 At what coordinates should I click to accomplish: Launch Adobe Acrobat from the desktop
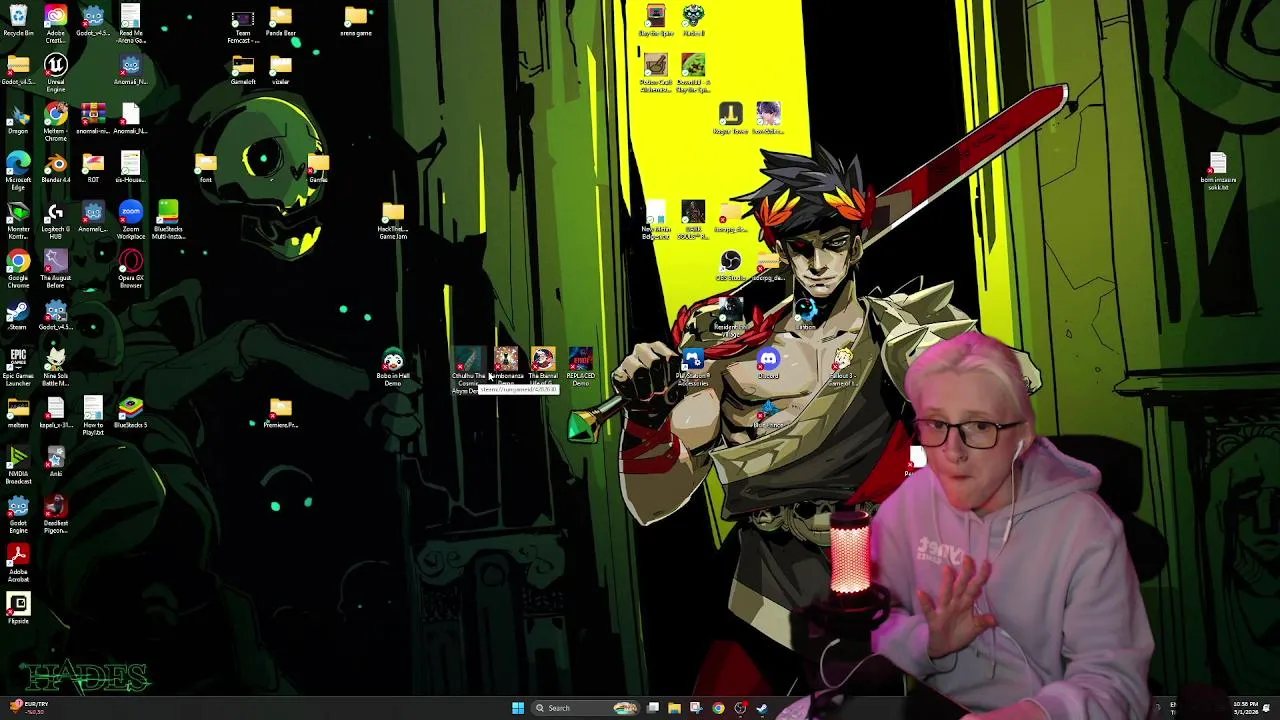[18, 563]
